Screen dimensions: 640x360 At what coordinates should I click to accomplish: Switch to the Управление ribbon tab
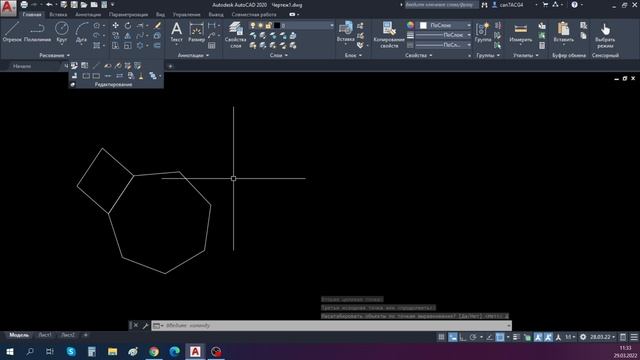point(186,14)
